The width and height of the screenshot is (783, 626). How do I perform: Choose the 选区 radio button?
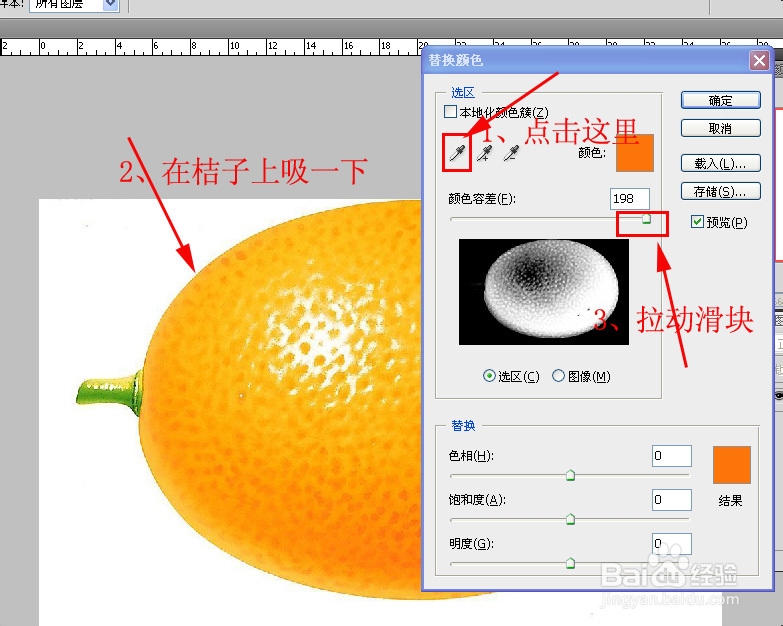pyautogui.click(x=489, y=375)
